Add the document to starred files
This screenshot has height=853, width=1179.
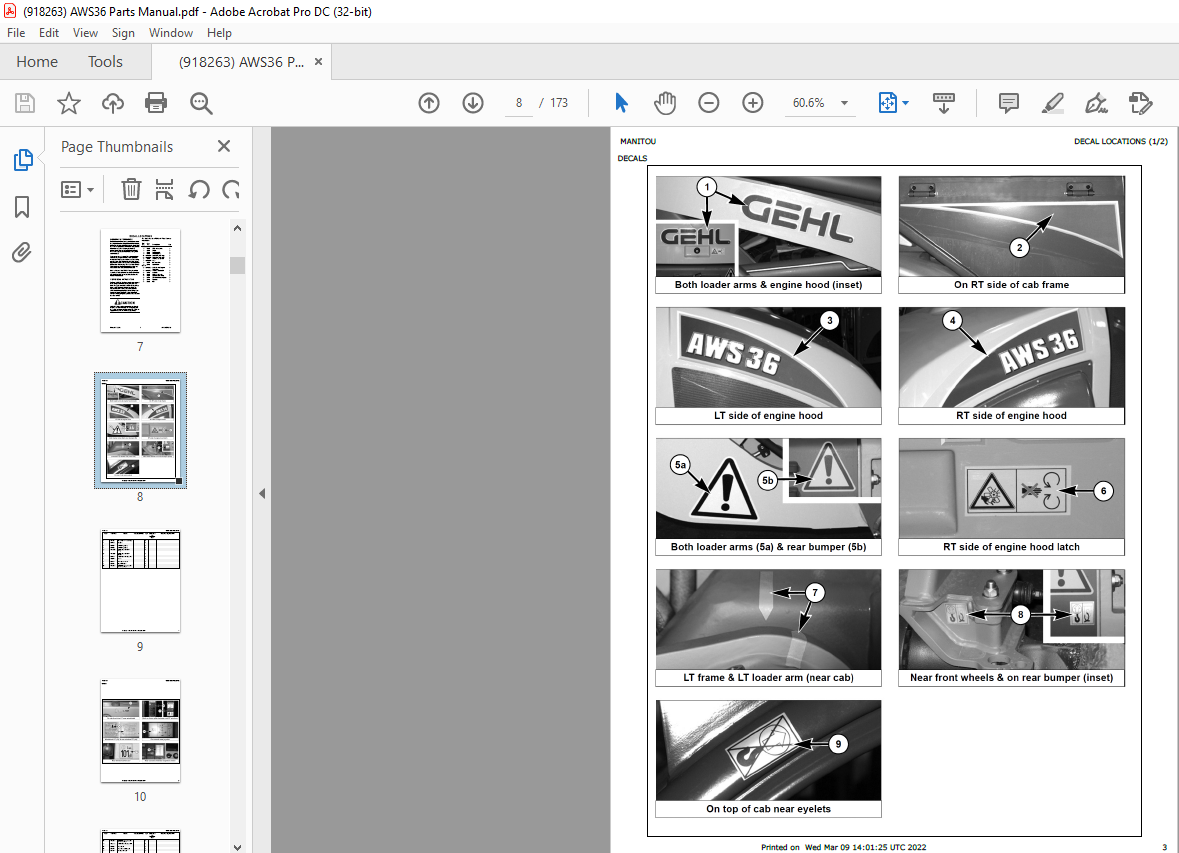pos(68,103)
